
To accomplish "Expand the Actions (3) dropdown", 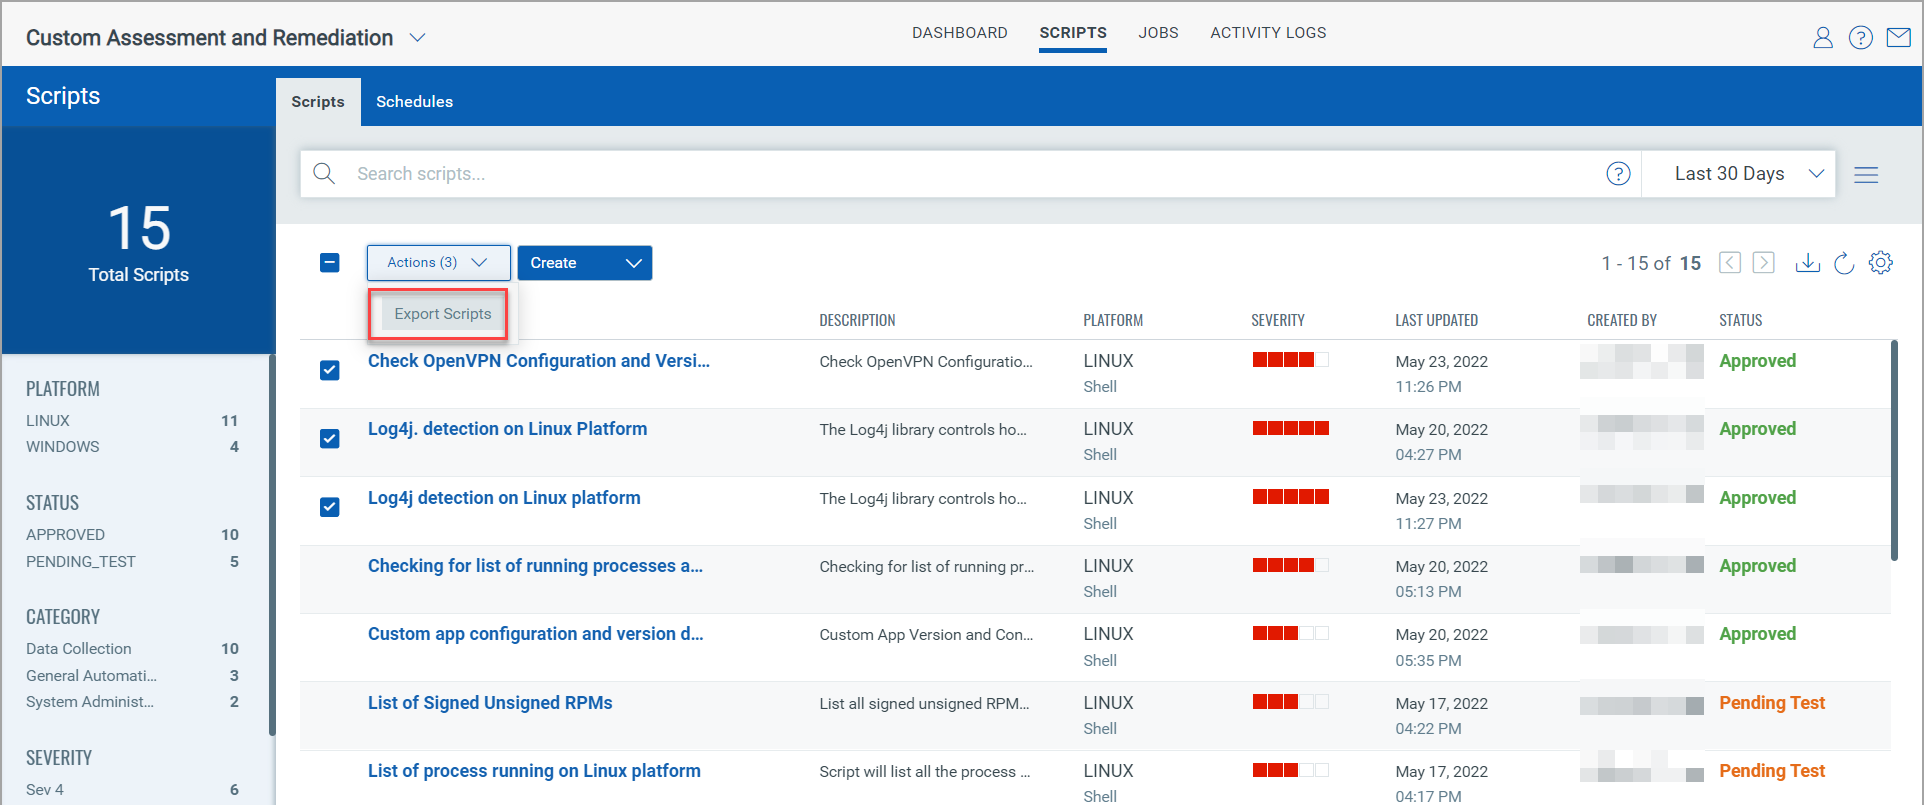I will pos(438,263).
